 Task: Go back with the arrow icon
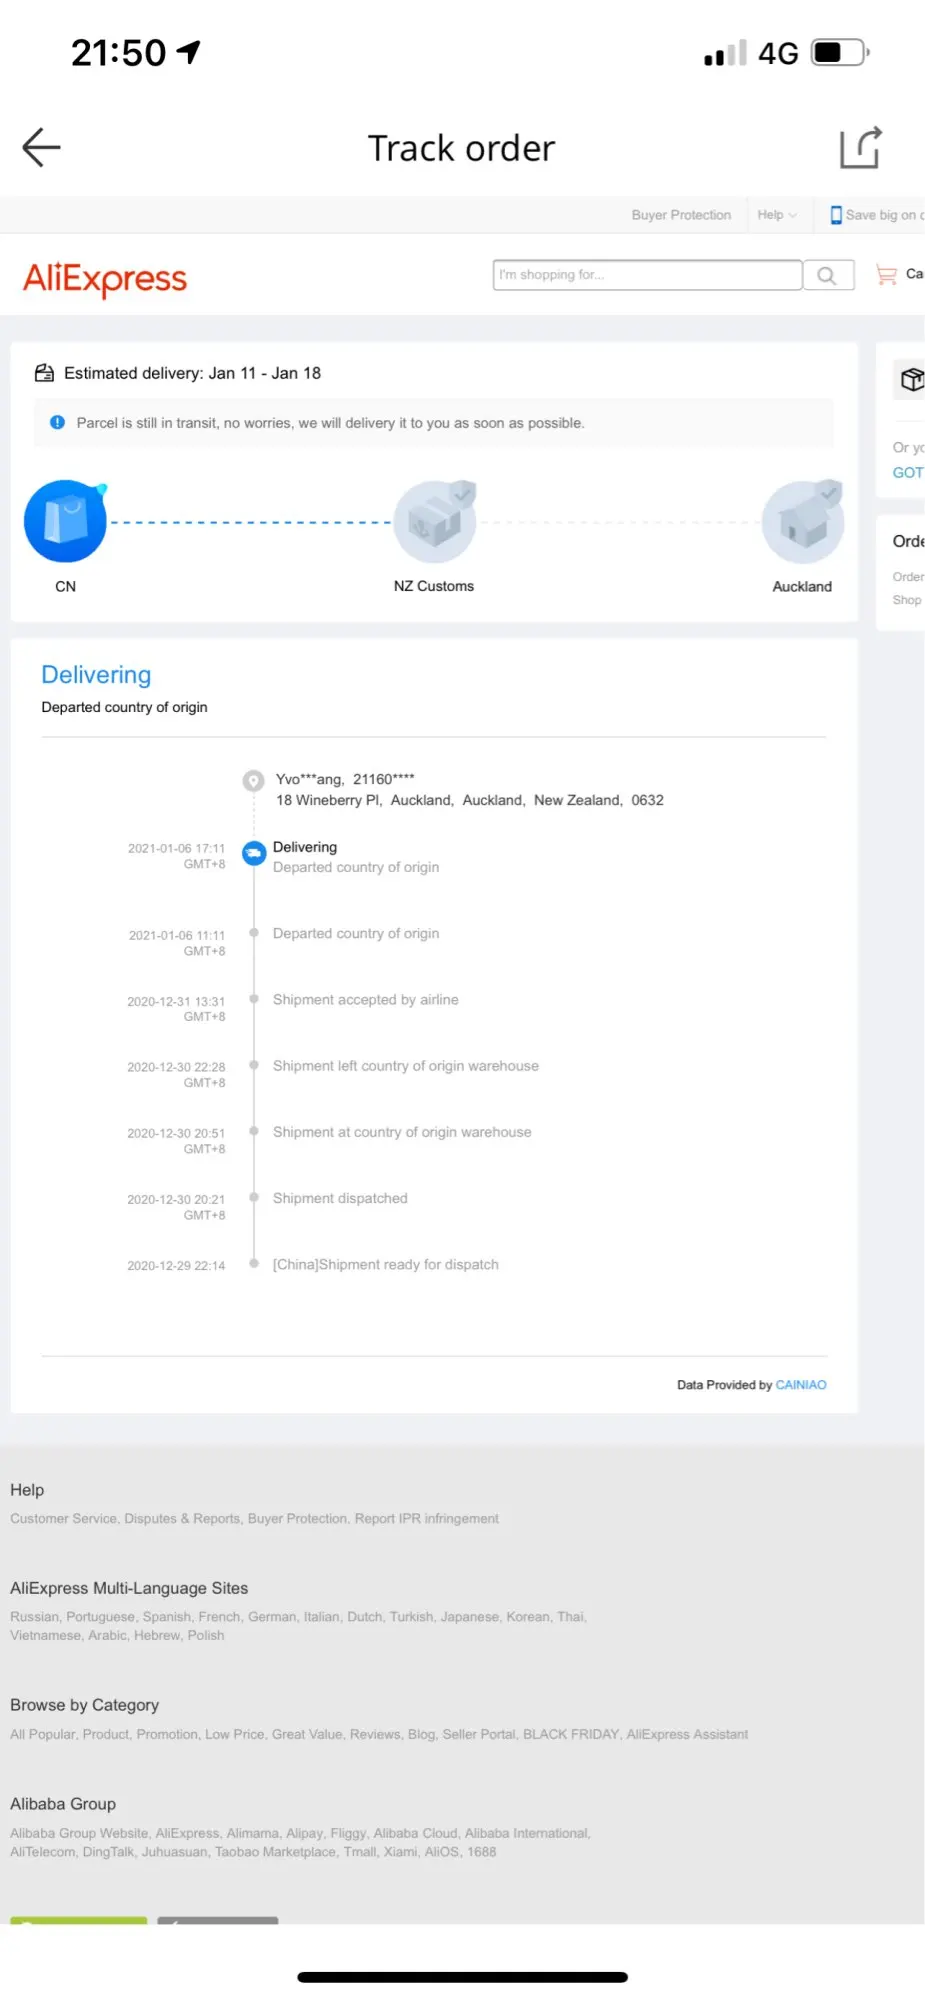42,148
